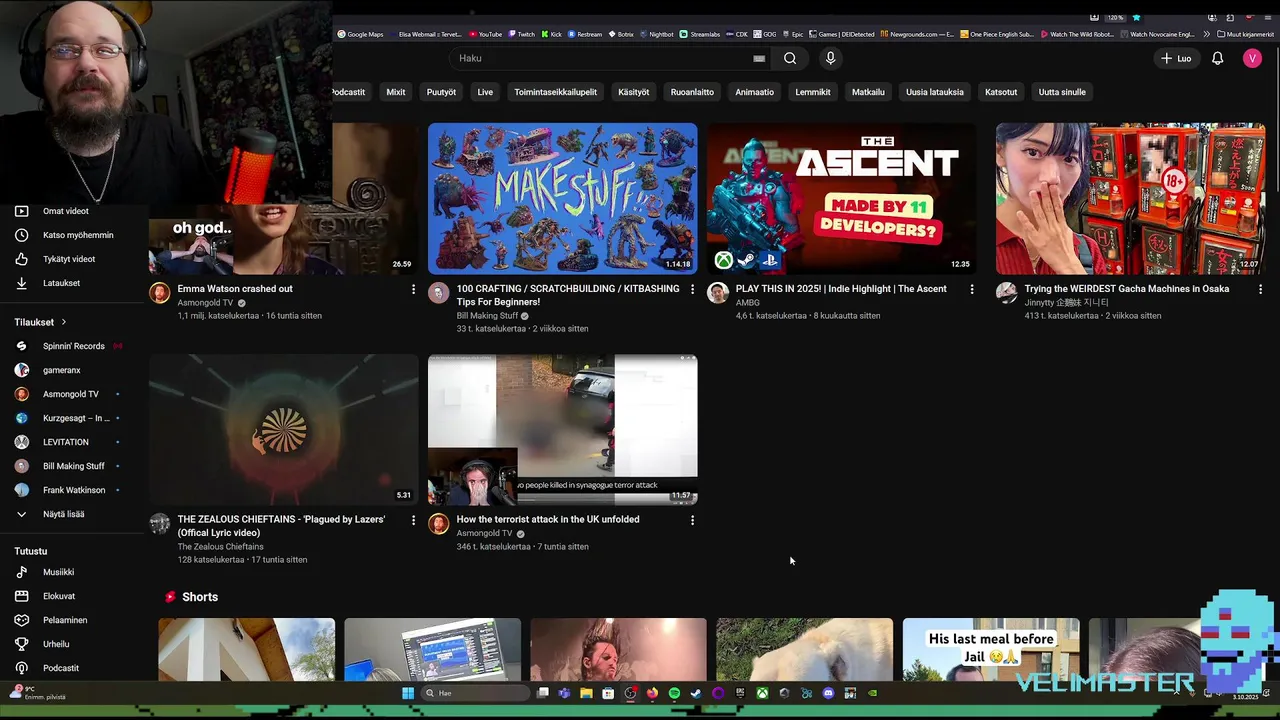Open the on-screen keyboard icon in search box

point(759,58)
